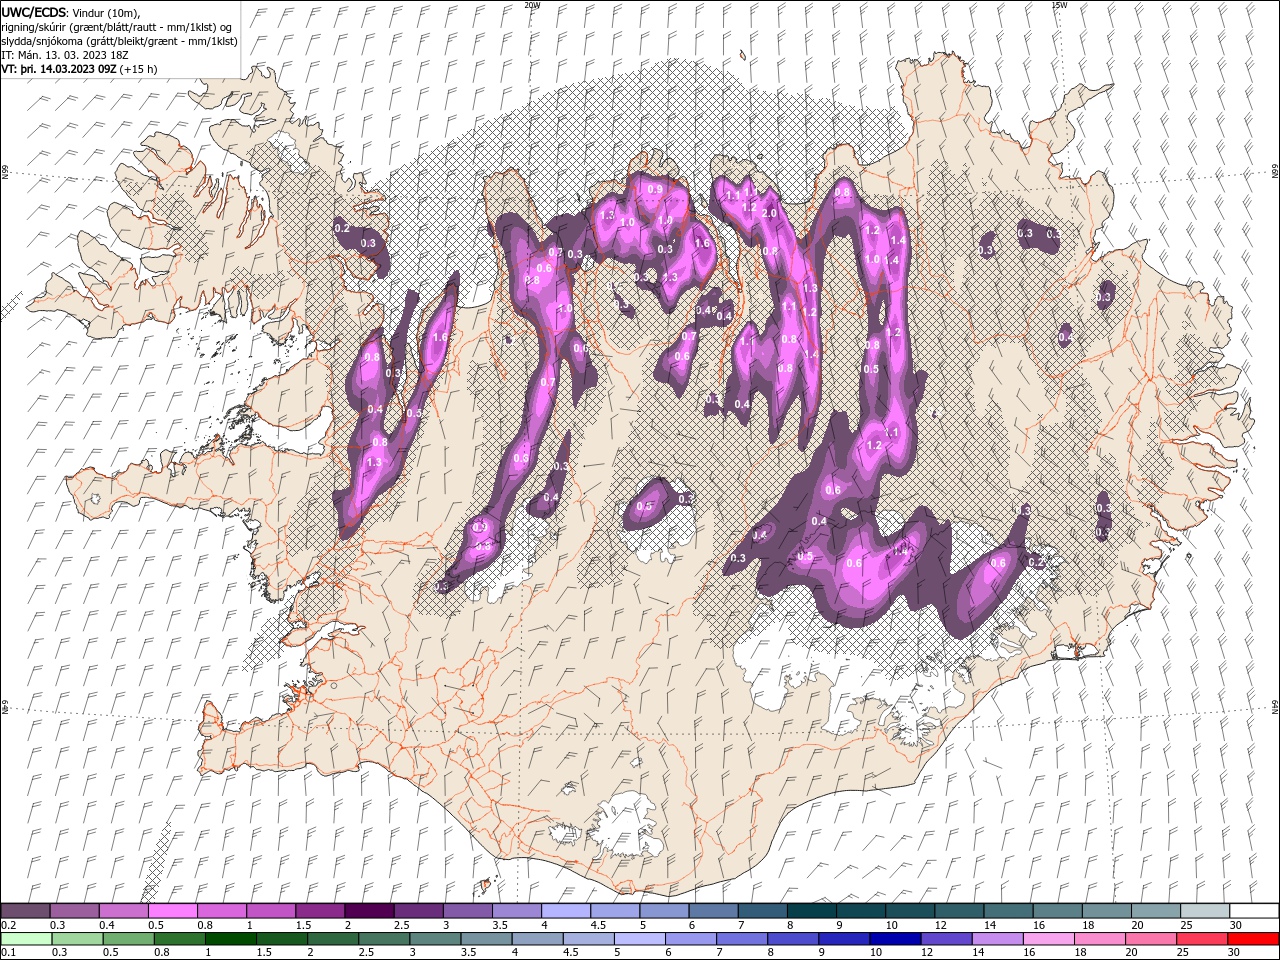This screenshot has width=1280, height=960.
Task: Pick lower green legend swatch between 0.8 and 1
Action: tap(180, 939)
